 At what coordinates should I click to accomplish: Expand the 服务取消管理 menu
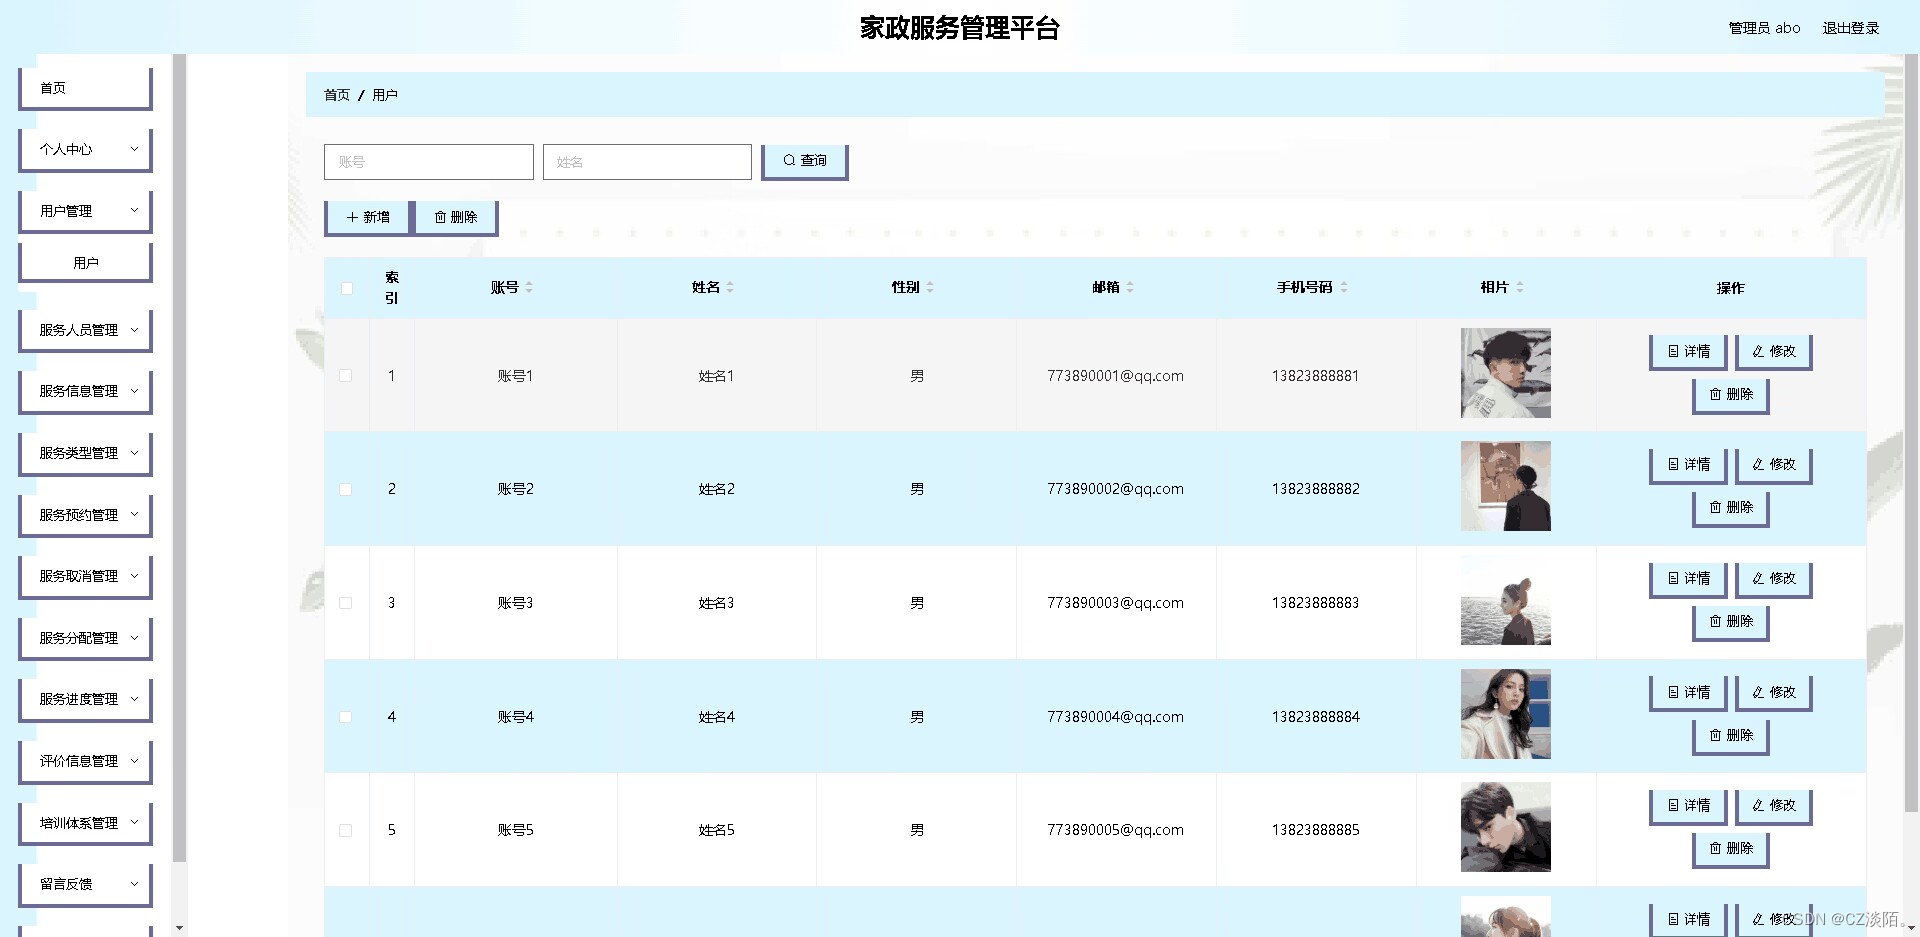click(85, 577)
